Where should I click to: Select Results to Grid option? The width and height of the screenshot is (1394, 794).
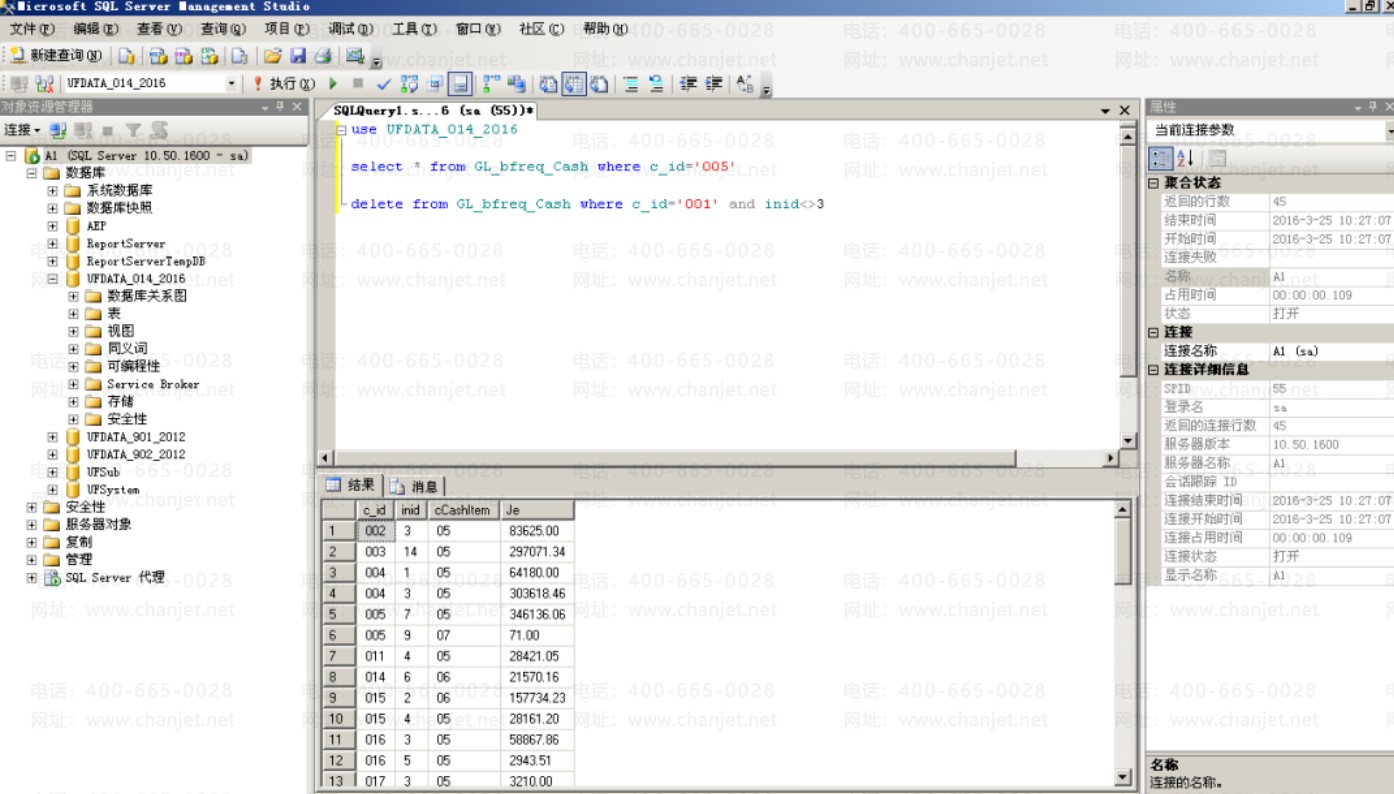click(574, 84)
